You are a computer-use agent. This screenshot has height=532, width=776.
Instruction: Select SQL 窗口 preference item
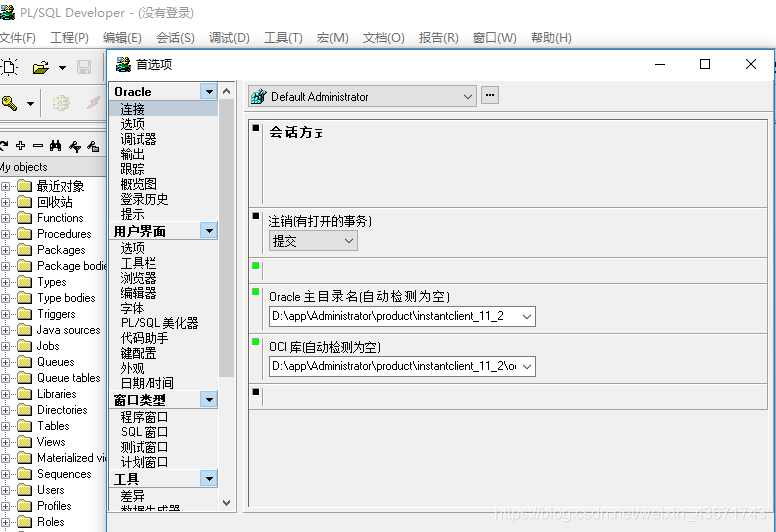[144, 432]
